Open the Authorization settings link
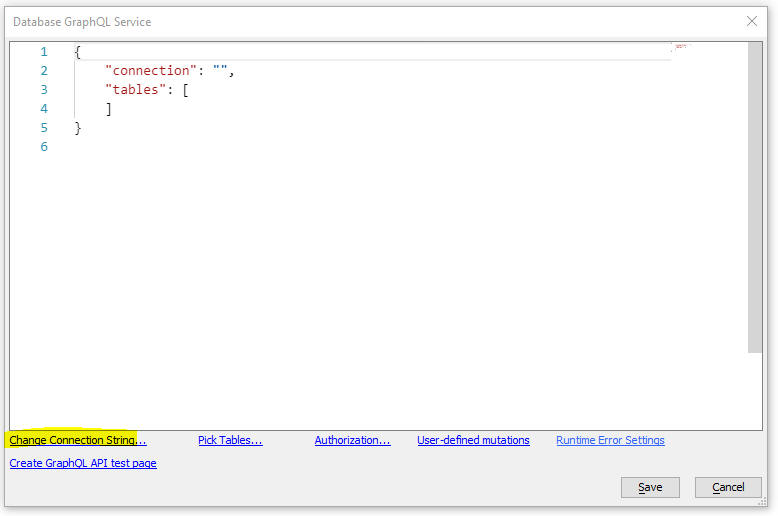Image resolution: width=778 pixels, height=516 pixels. (x=352, y=440)
